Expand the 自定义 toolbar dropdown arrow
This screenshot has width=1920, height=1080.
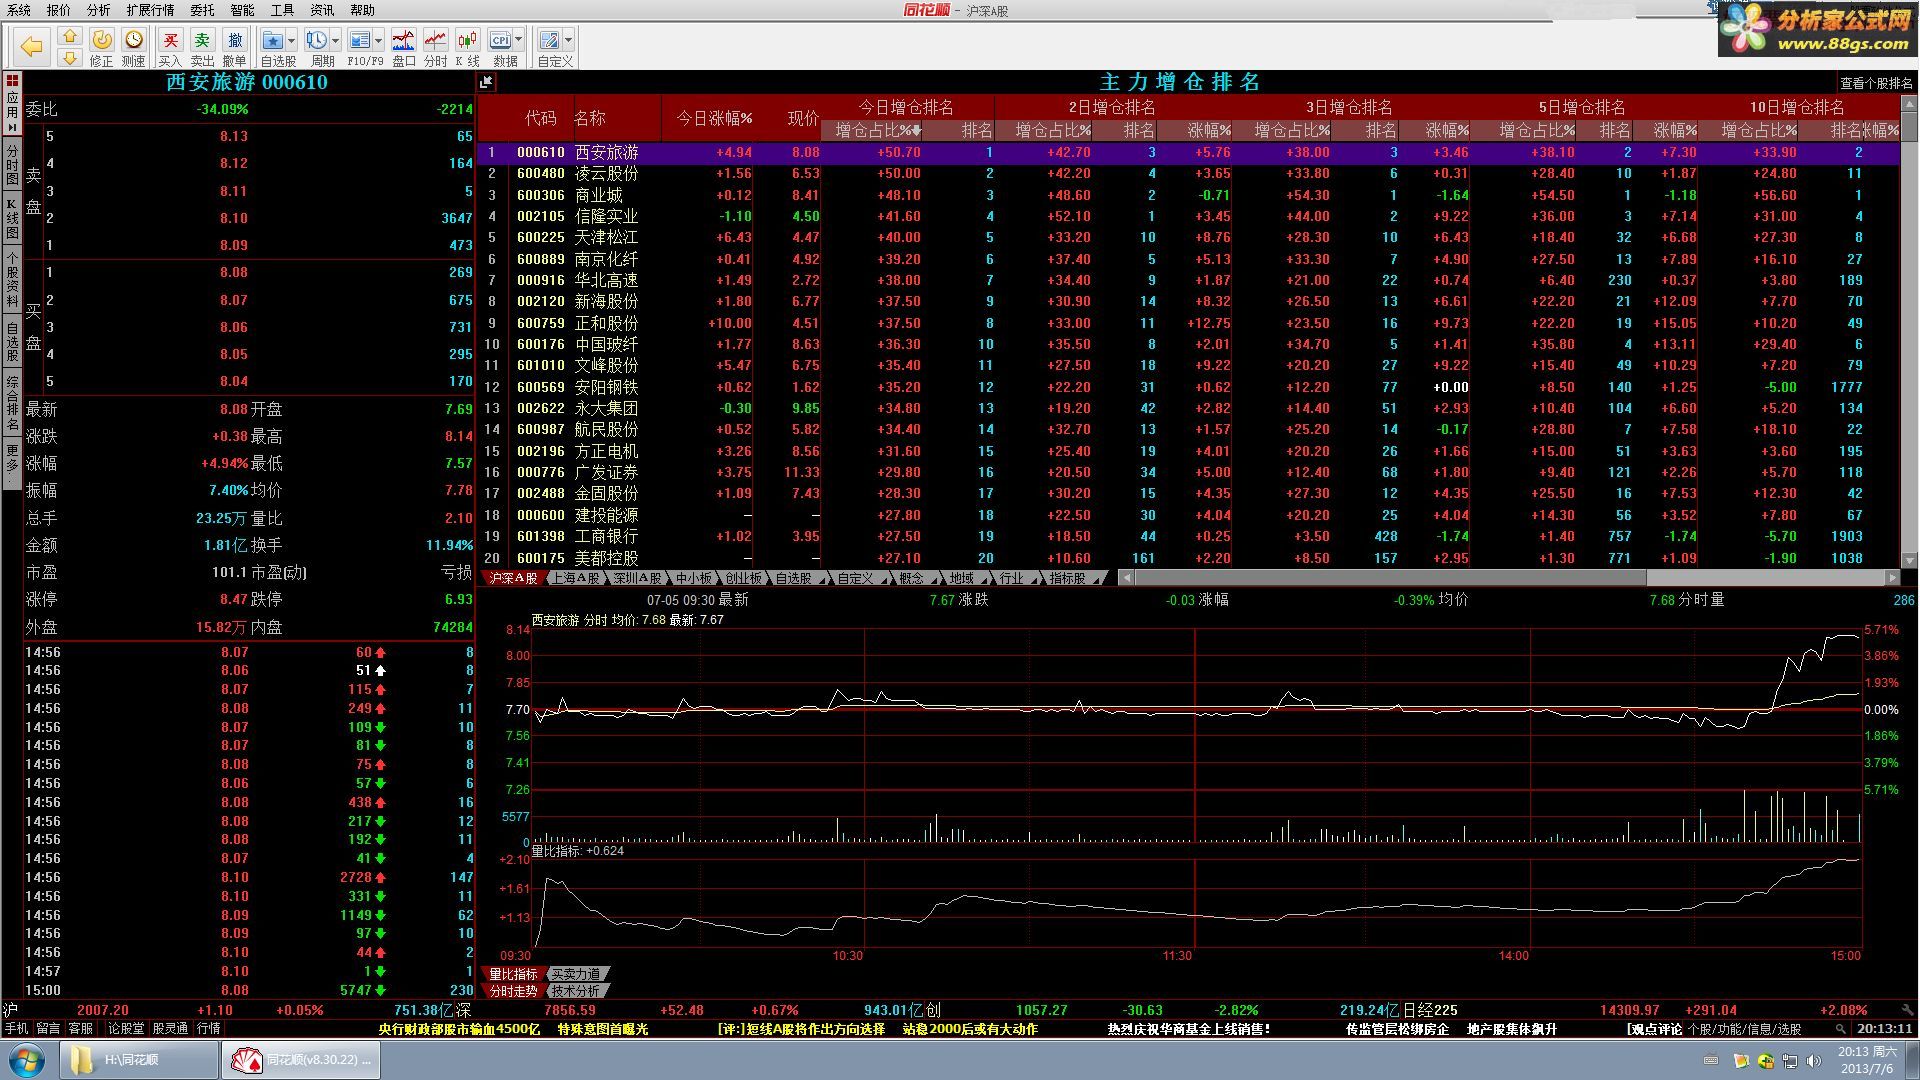click(568, 40)
